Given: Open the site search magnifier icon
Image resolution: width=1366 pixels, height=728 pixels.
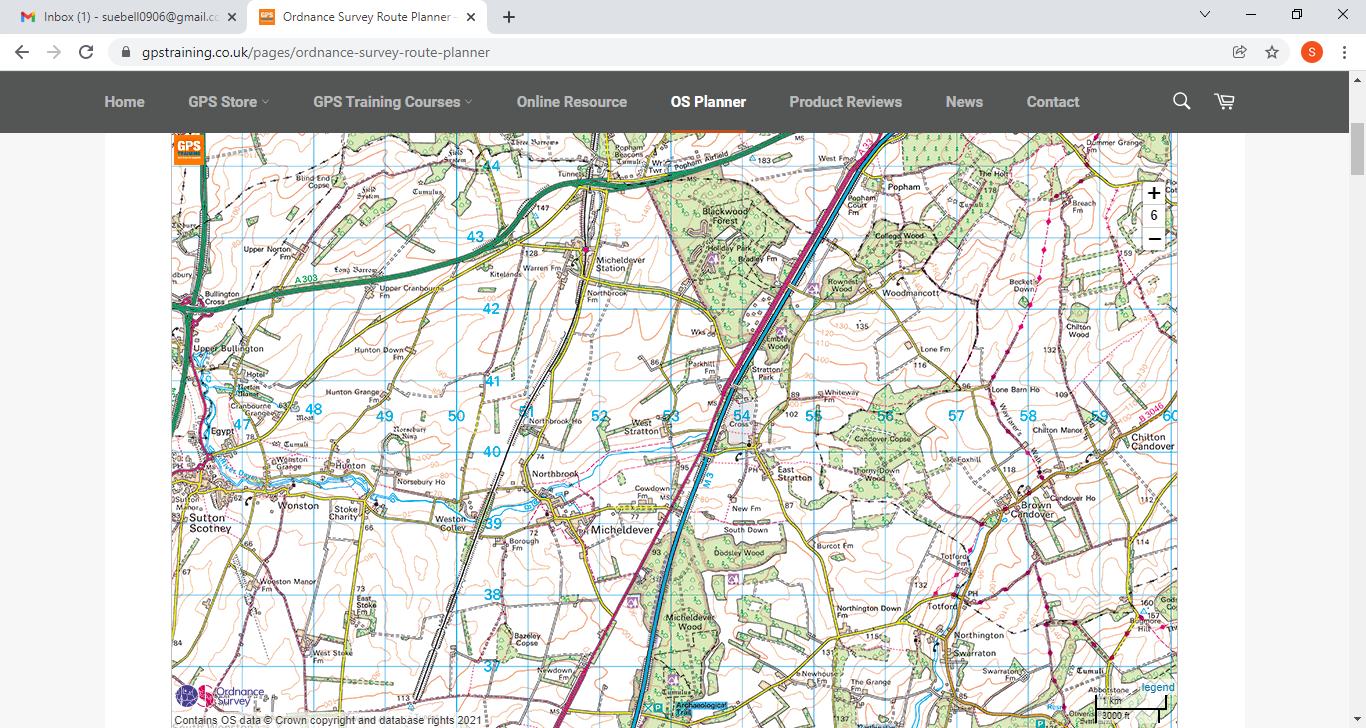Looking at the screenshot, I should 1181,101.
